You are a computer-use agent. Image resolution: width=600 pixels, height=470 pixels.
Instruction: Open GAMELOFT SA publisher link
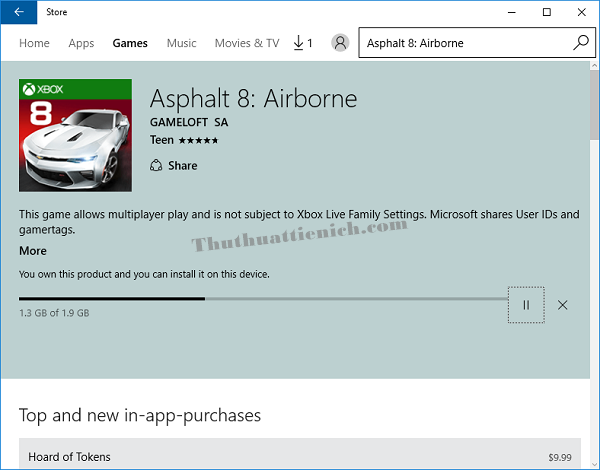(188, 122)
